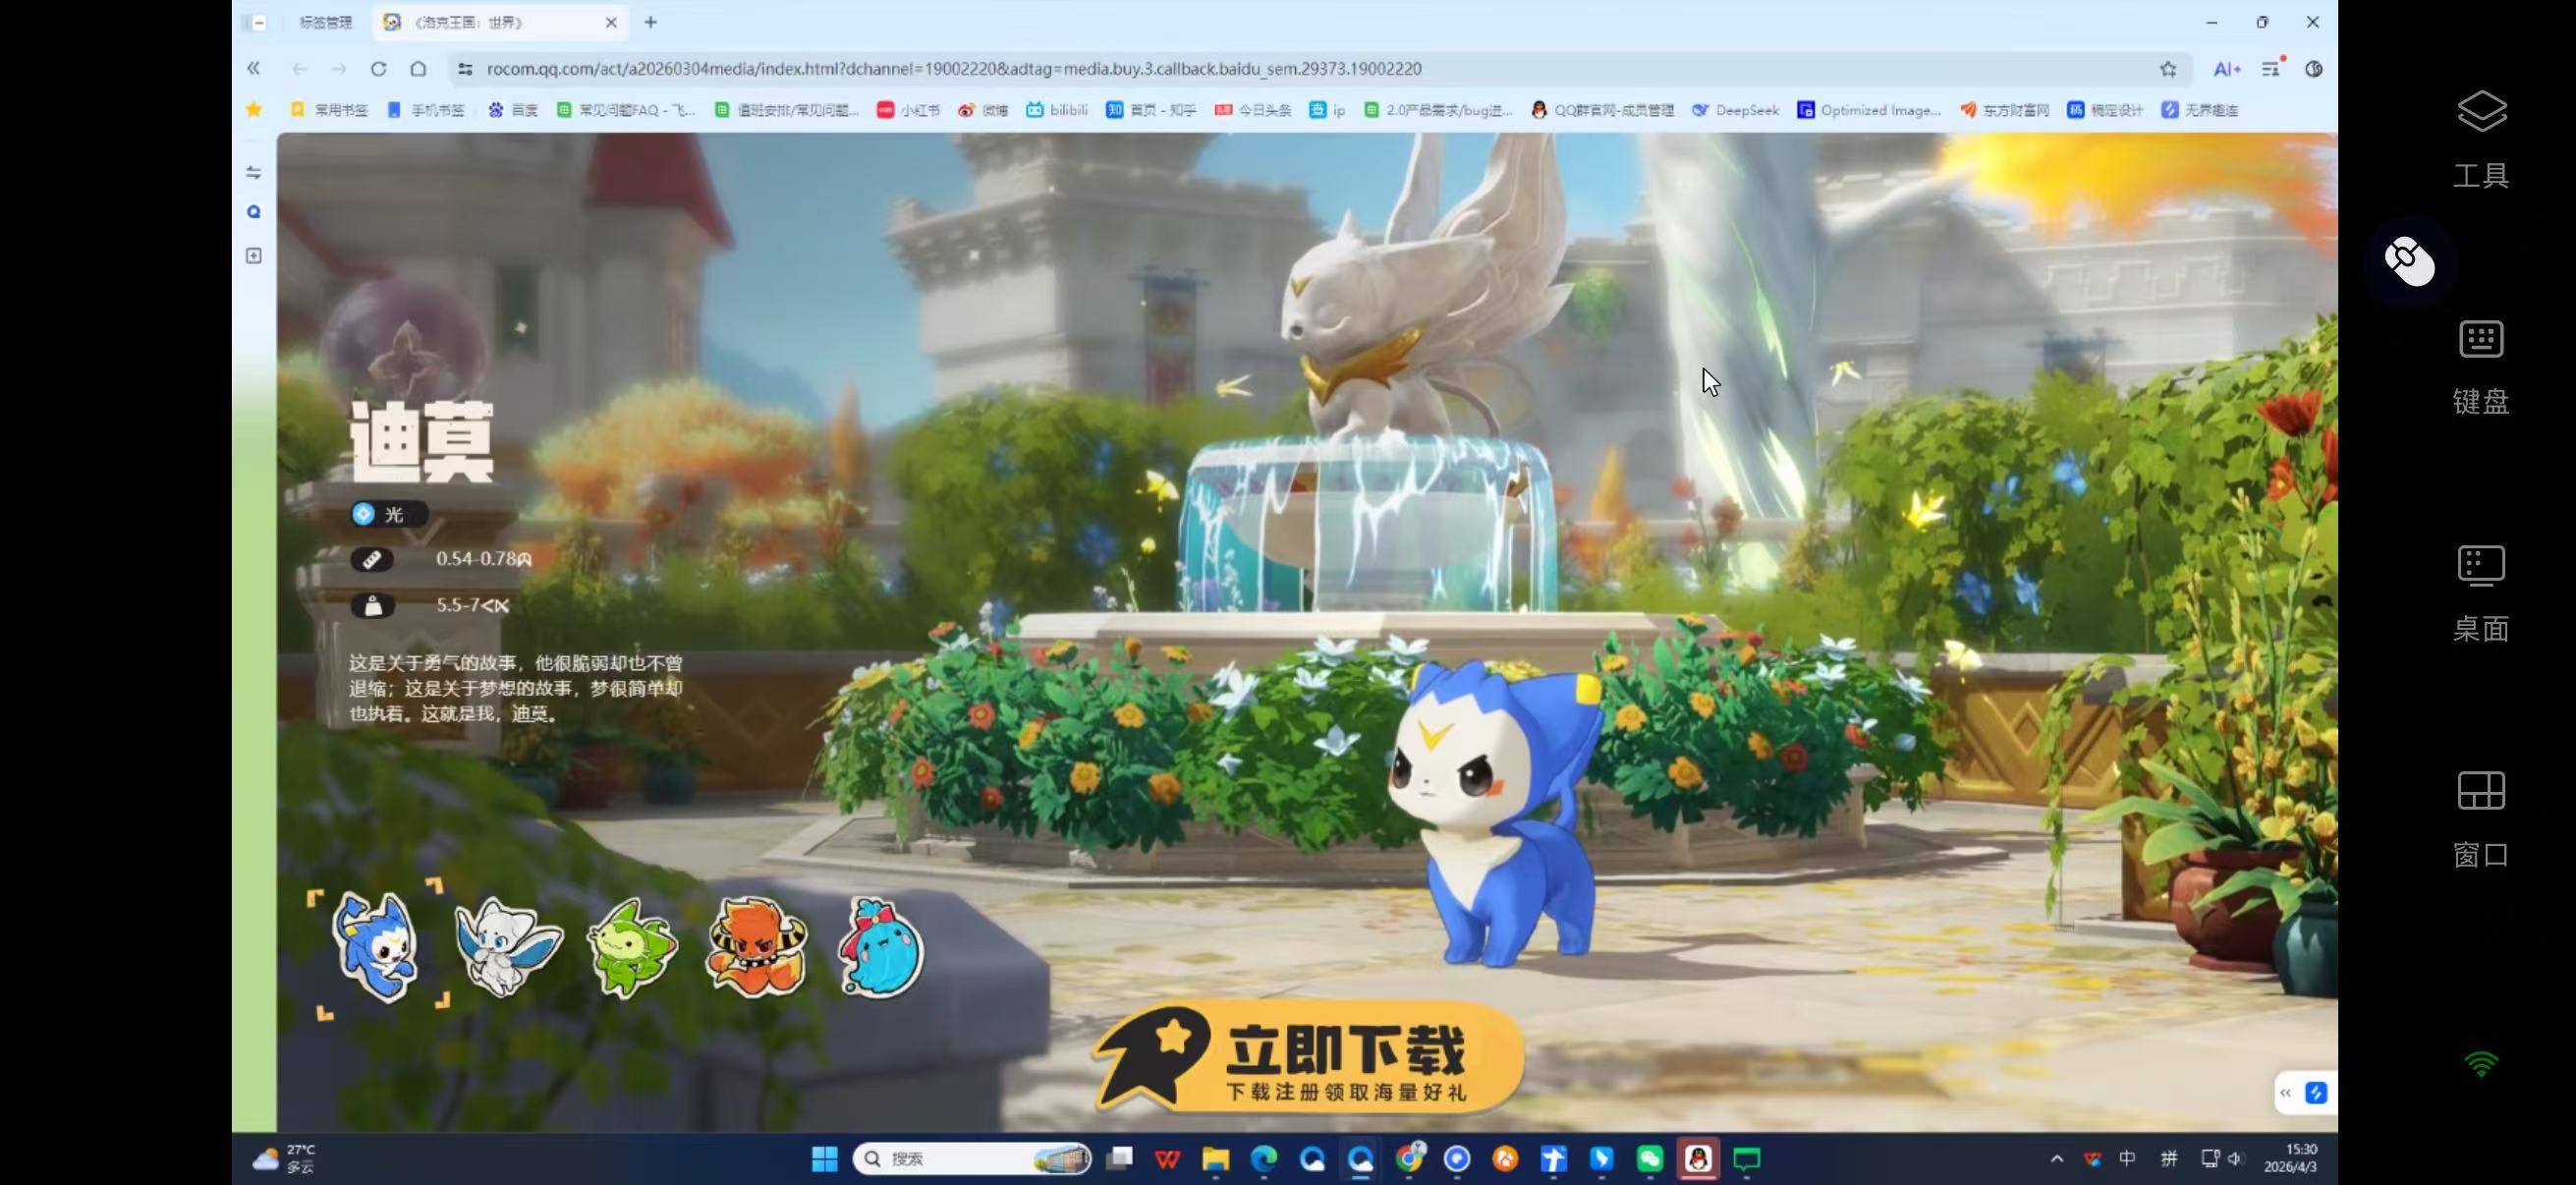
Task: Collapse browser sidebar with double chevron
Action: coord(254,69)
